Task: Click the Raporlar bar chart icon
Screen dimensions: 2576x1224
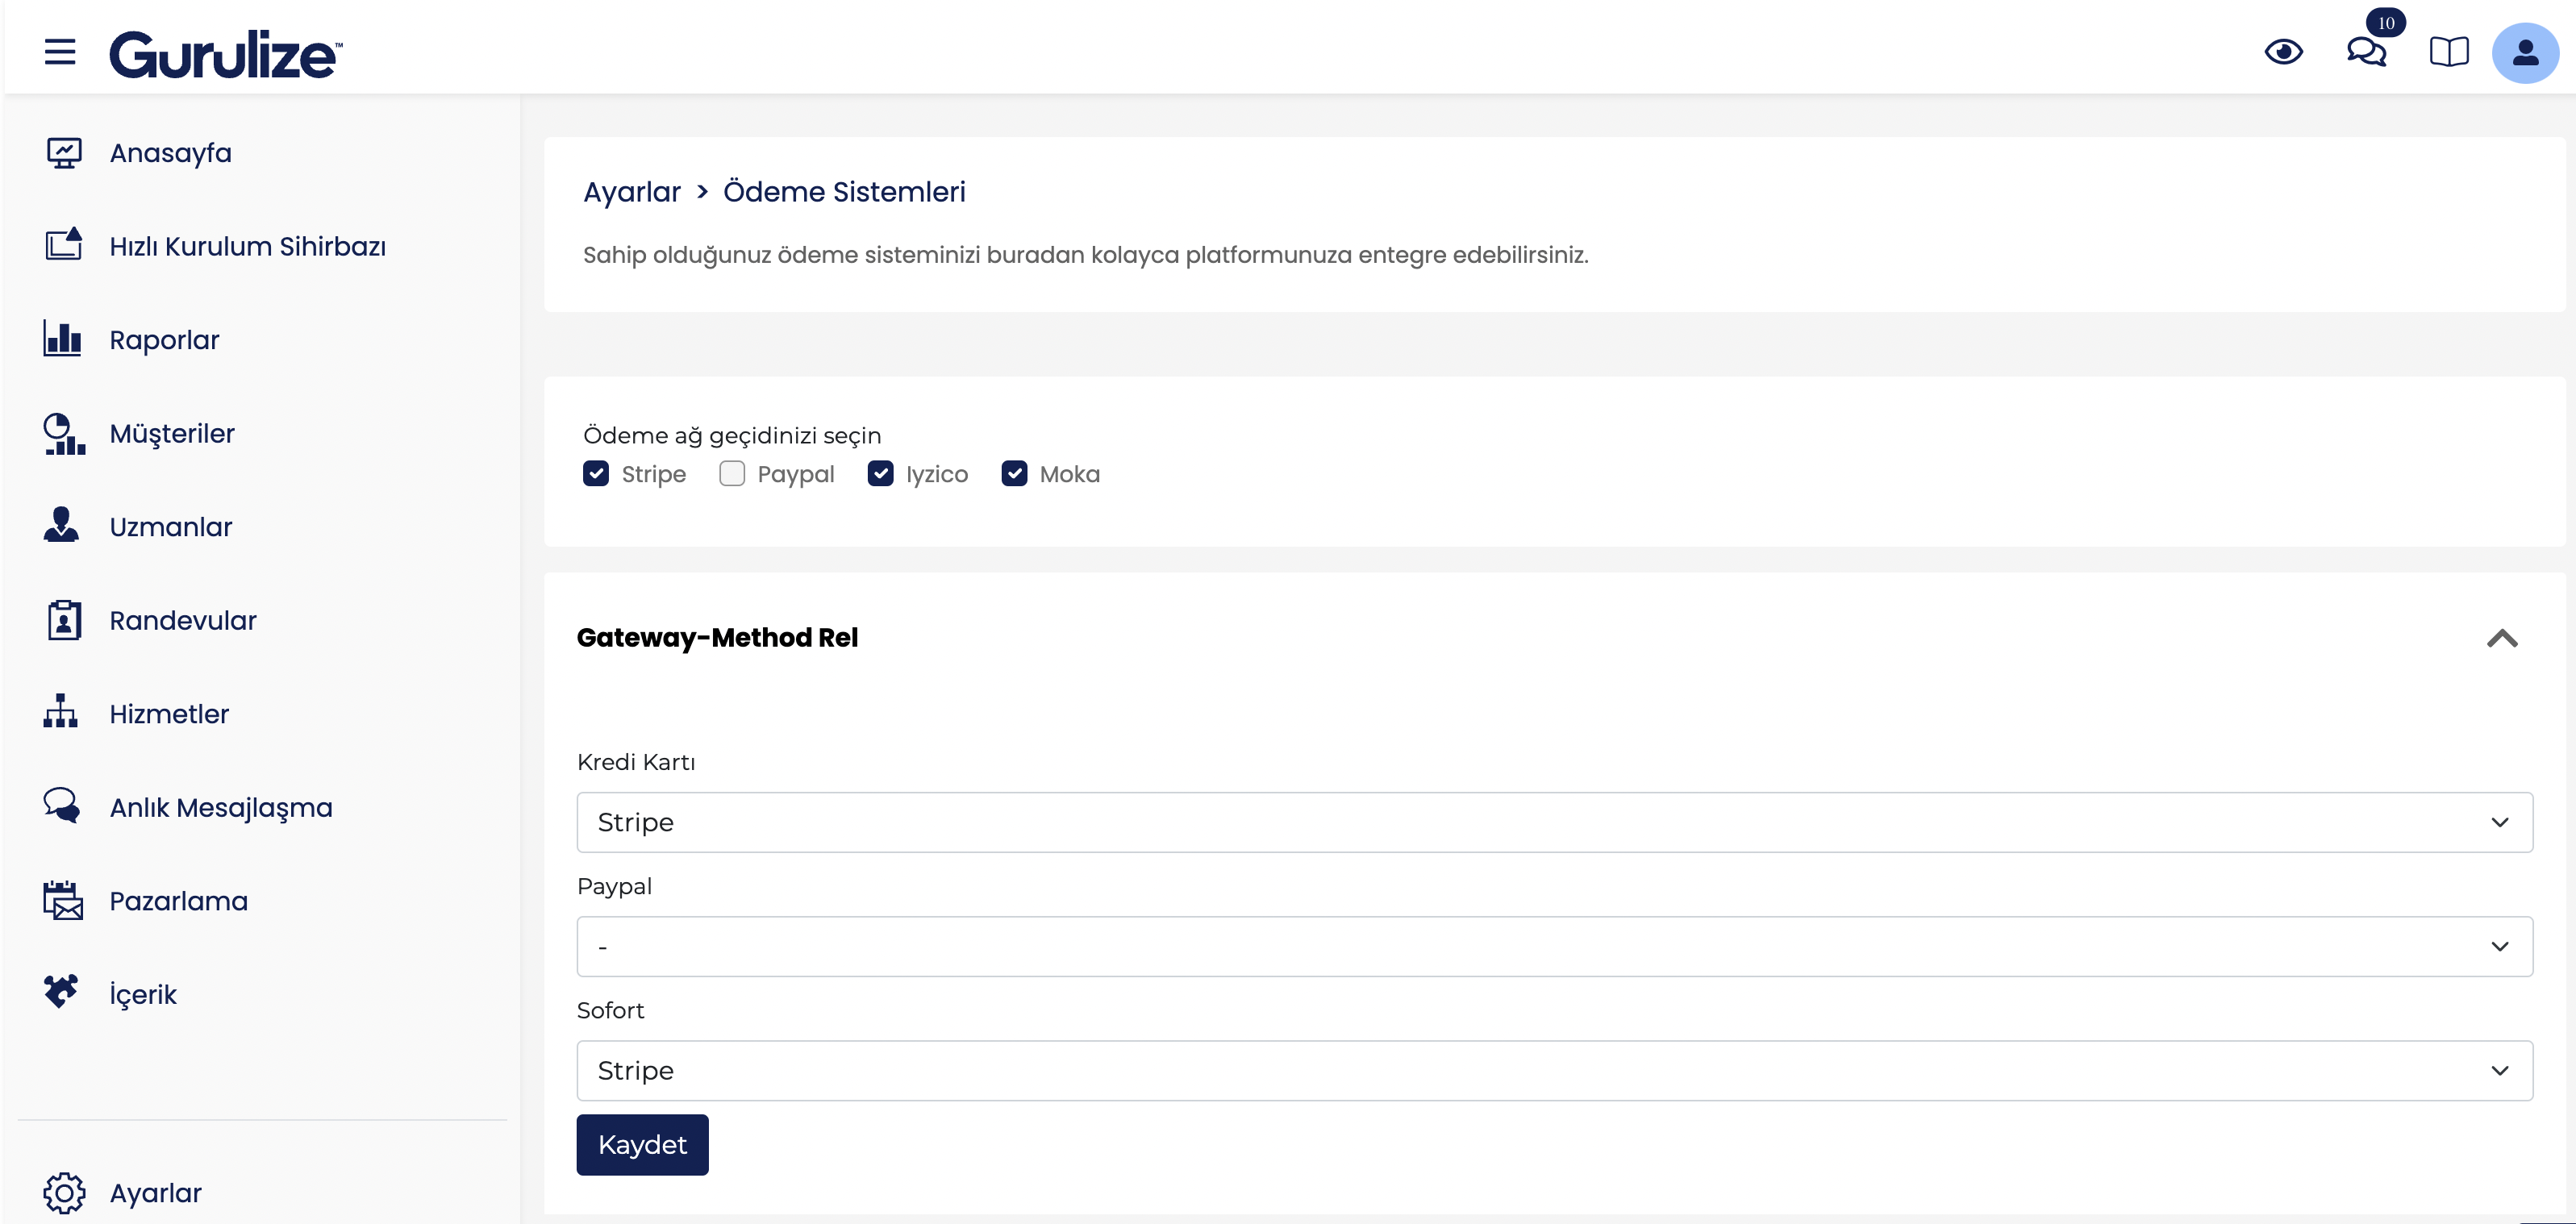Action: click(62, 339)
